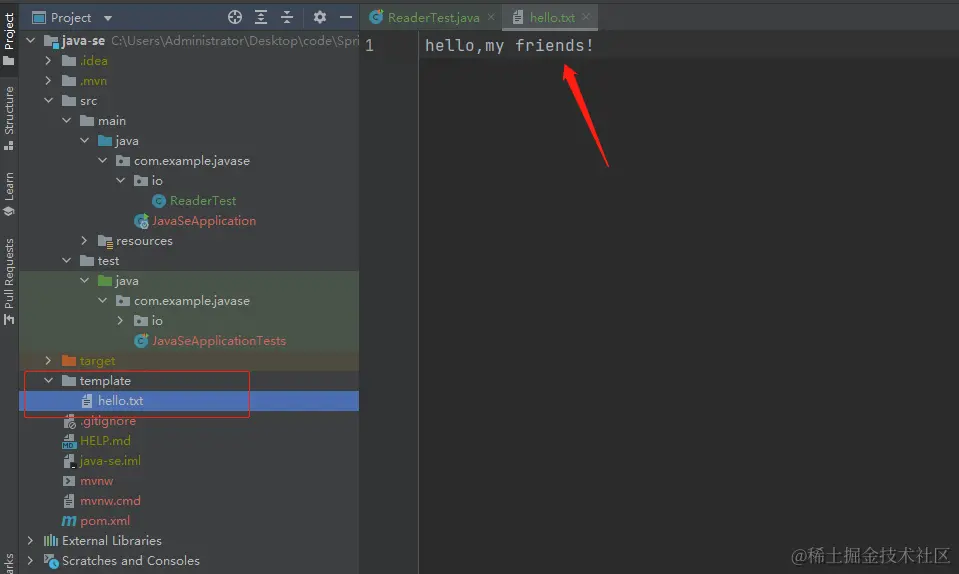The width and height of the screenshot is (959, 574).
Task: Click the hello.txt text file icon in tree
Action: click(x=87, y=400)
